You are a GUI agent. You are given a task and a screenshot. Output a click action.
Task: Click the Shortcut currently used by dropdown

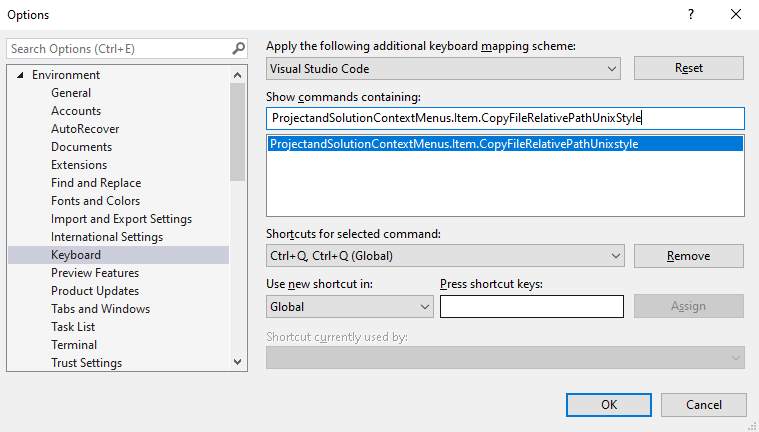point(505,357)
